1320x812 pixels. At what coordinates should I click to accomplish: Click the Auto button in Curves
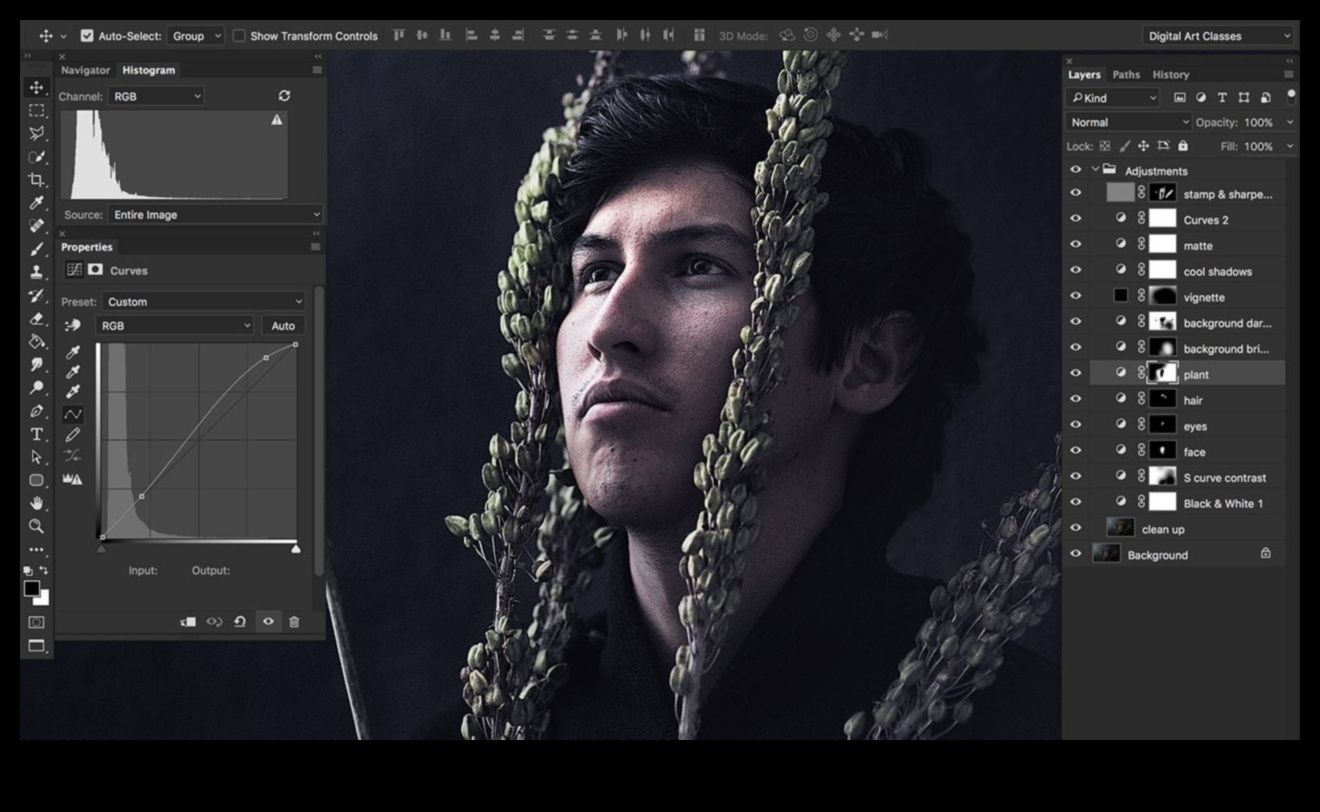pyautogui.click(x=283, y=326)
